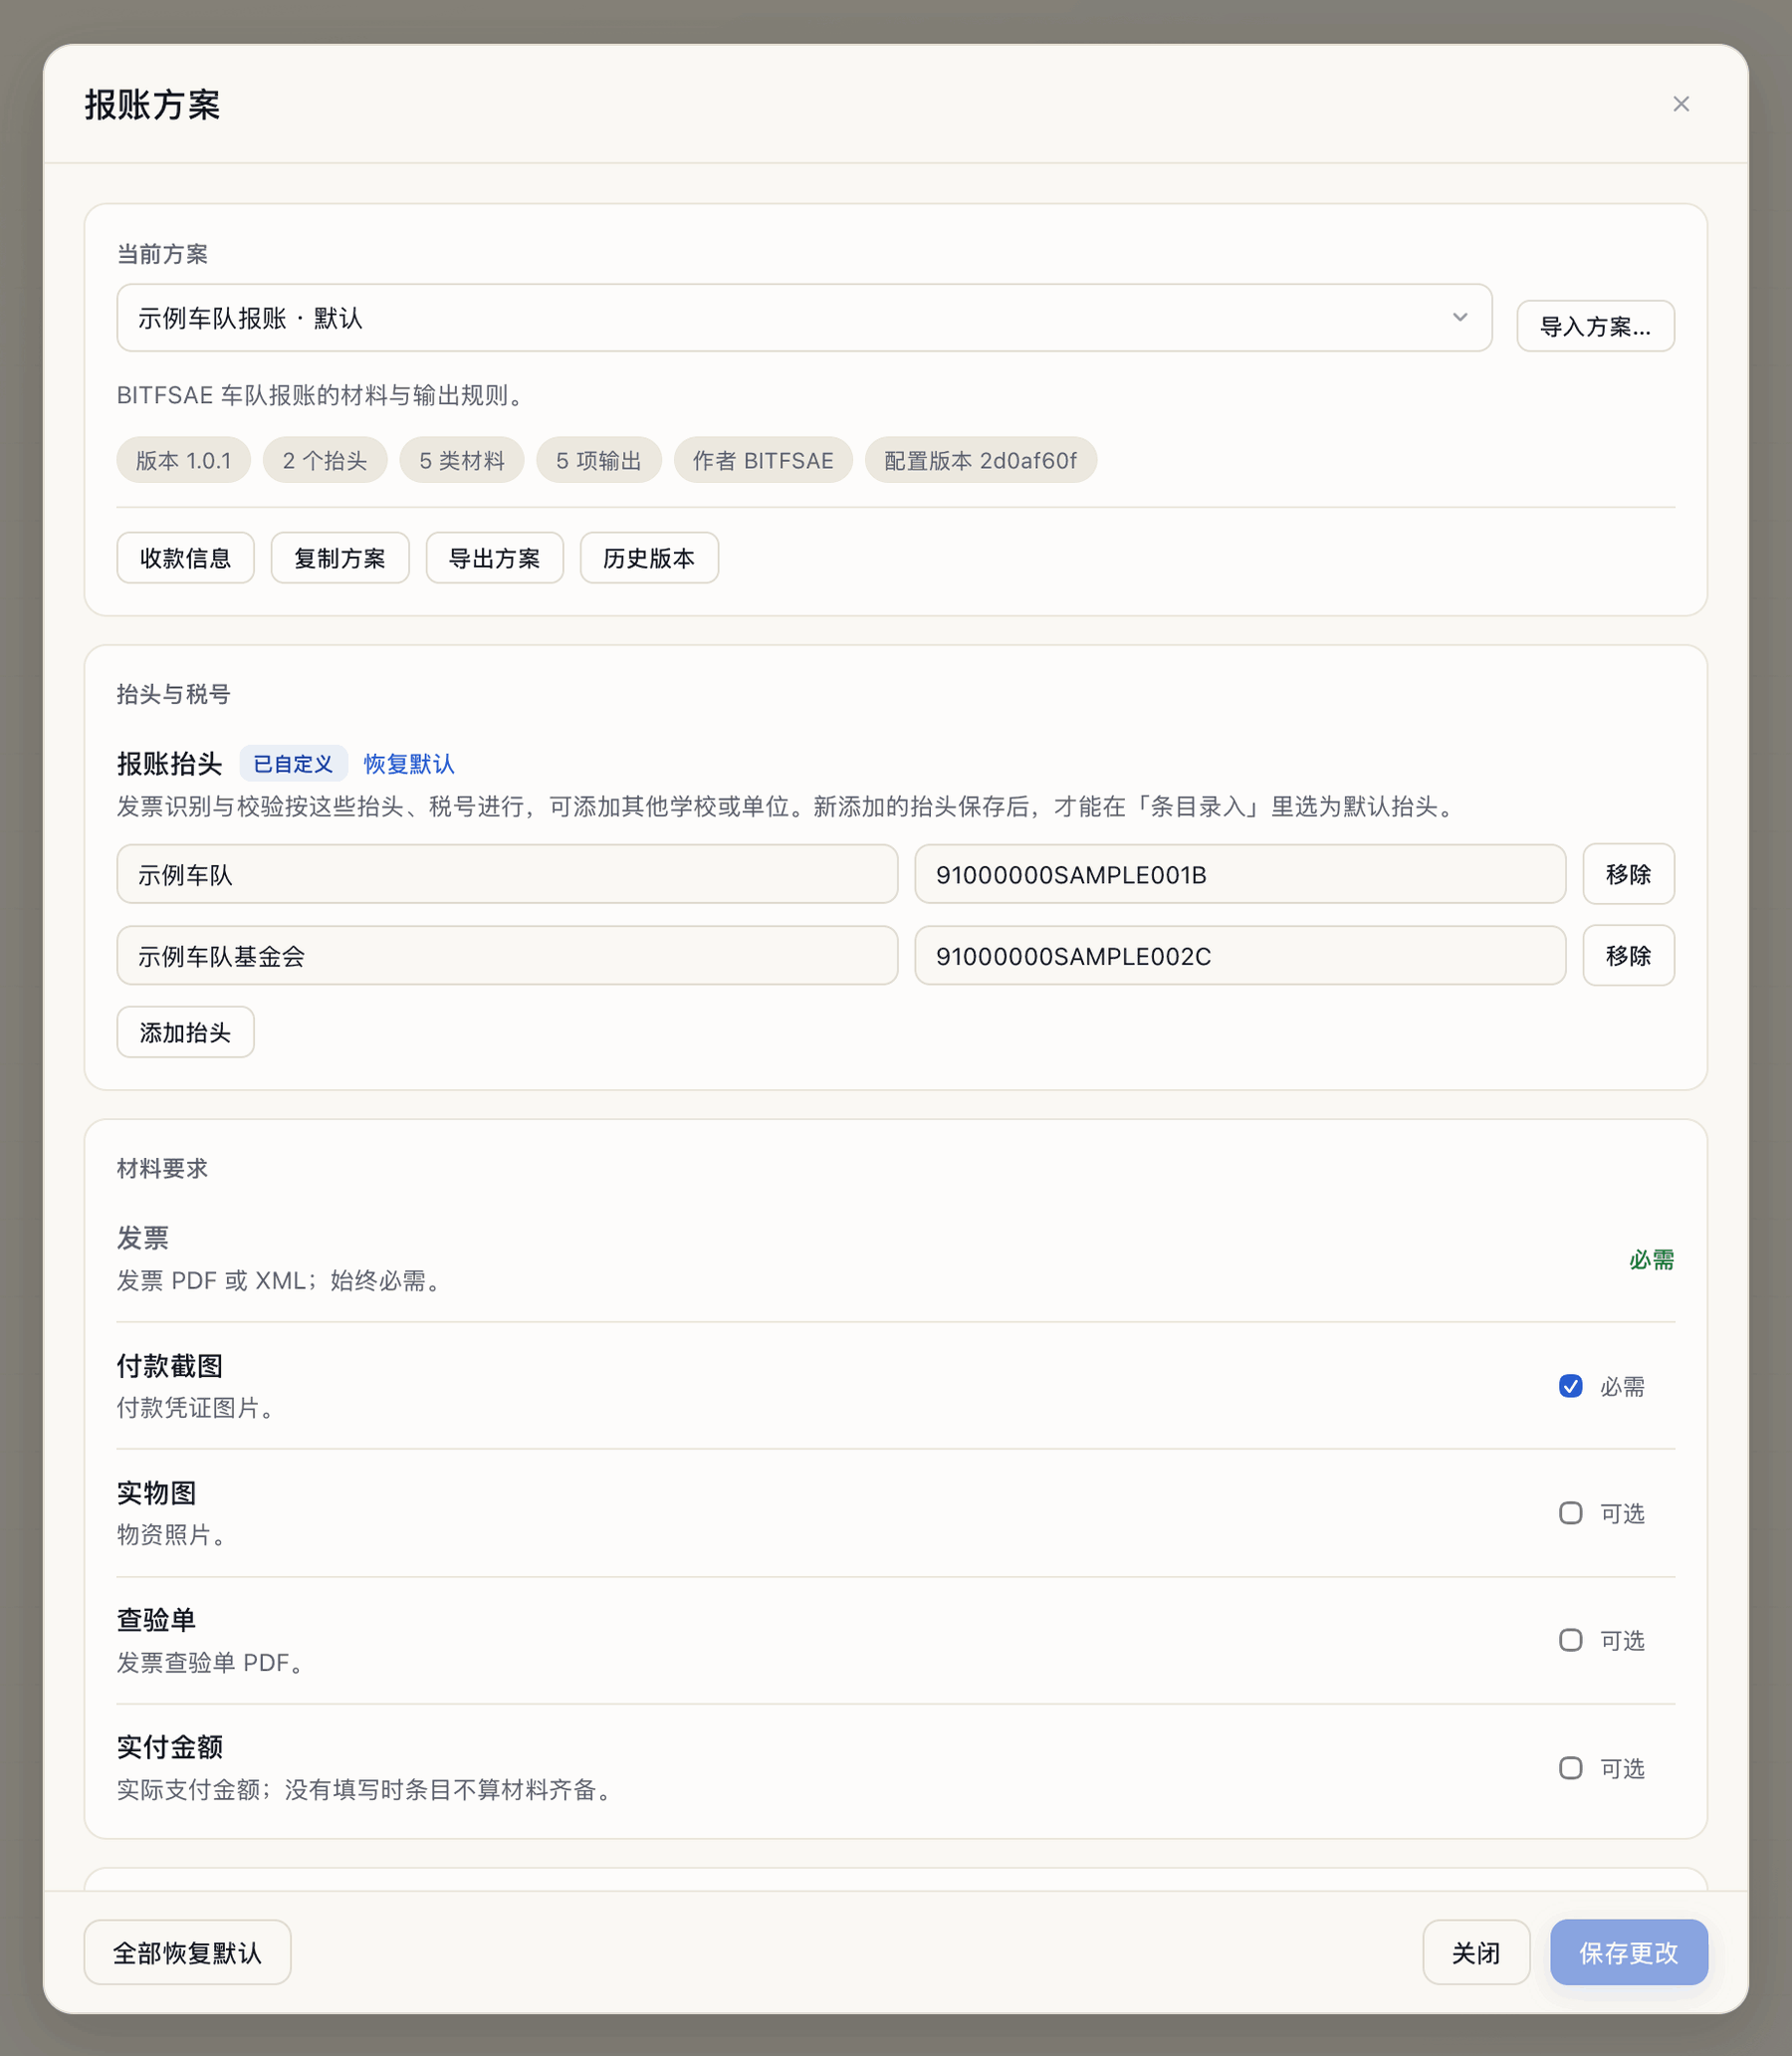The height and width of the screenshot is (2056, 1792).
Task: Remove the 示例车队基金会 title row
Action: pos(1628,956)
